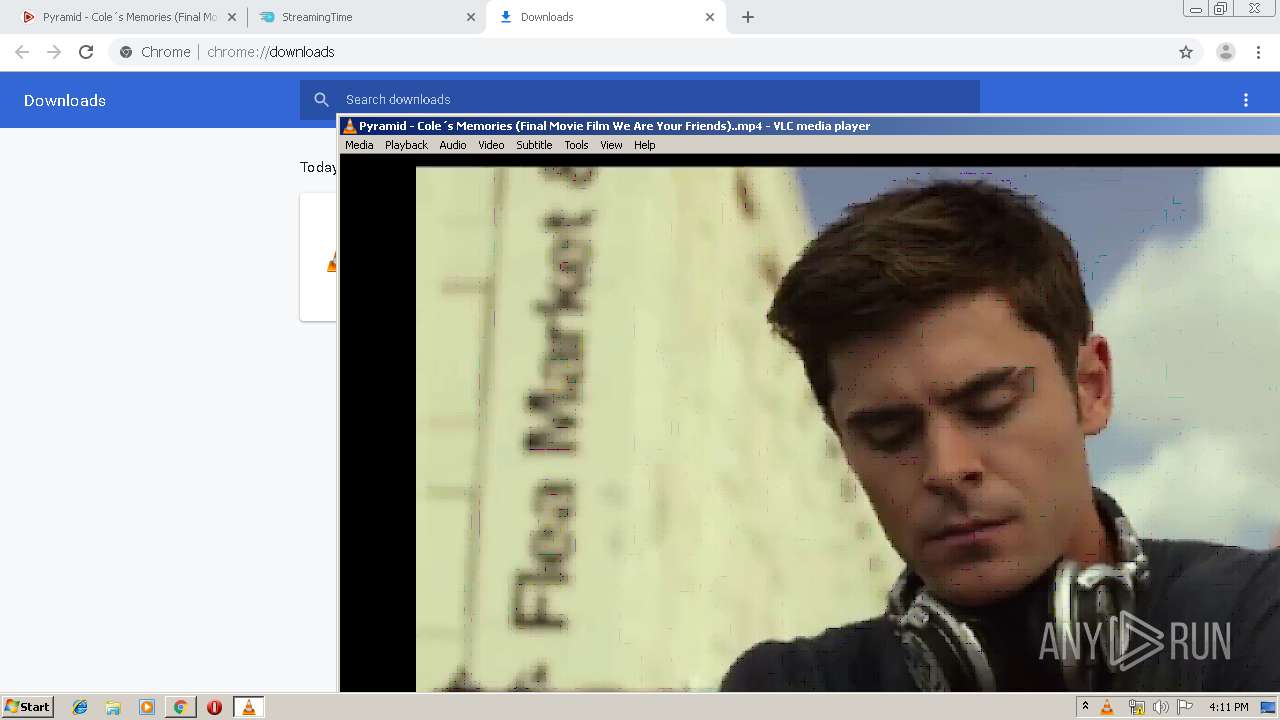Launch Internet Explorer from the taskbar
Image resolution: width=1280 pixels, height=720 pixels.
point(80,707)
